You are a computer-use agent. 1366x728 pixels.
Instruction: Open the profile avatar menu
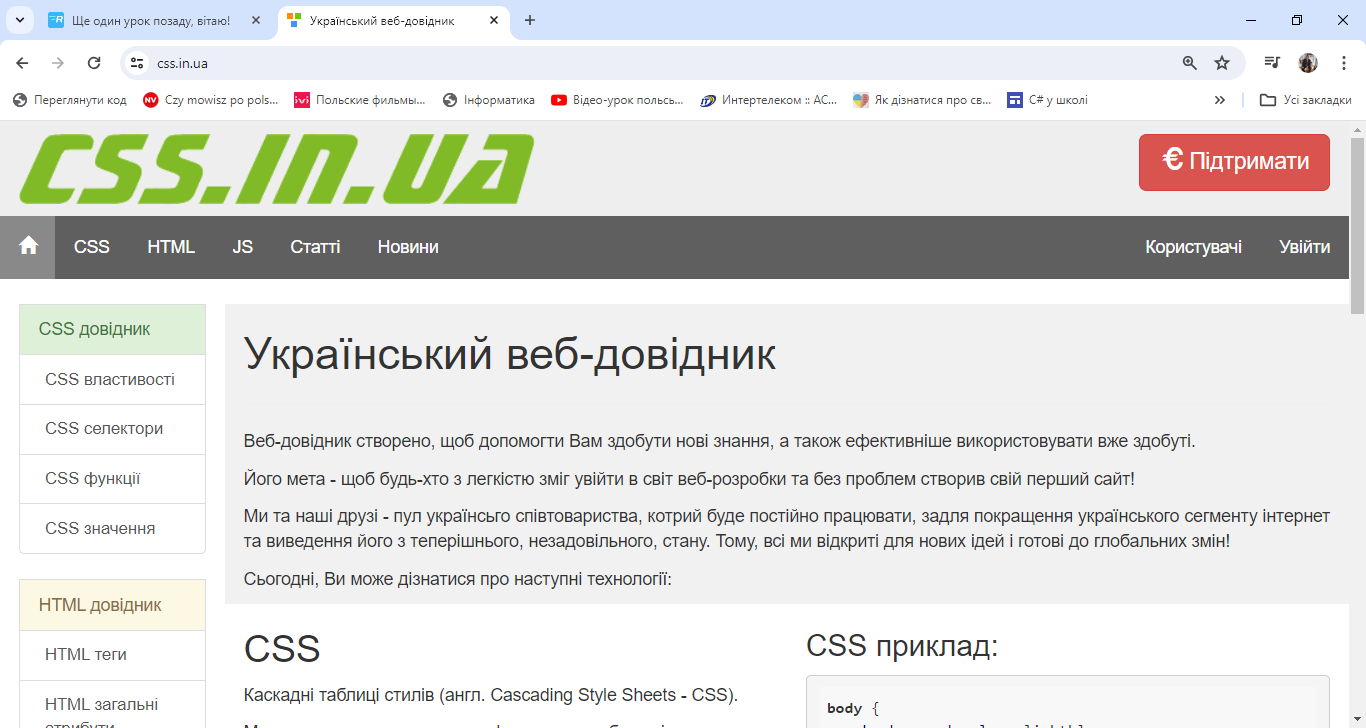(x=1308, y=62)
